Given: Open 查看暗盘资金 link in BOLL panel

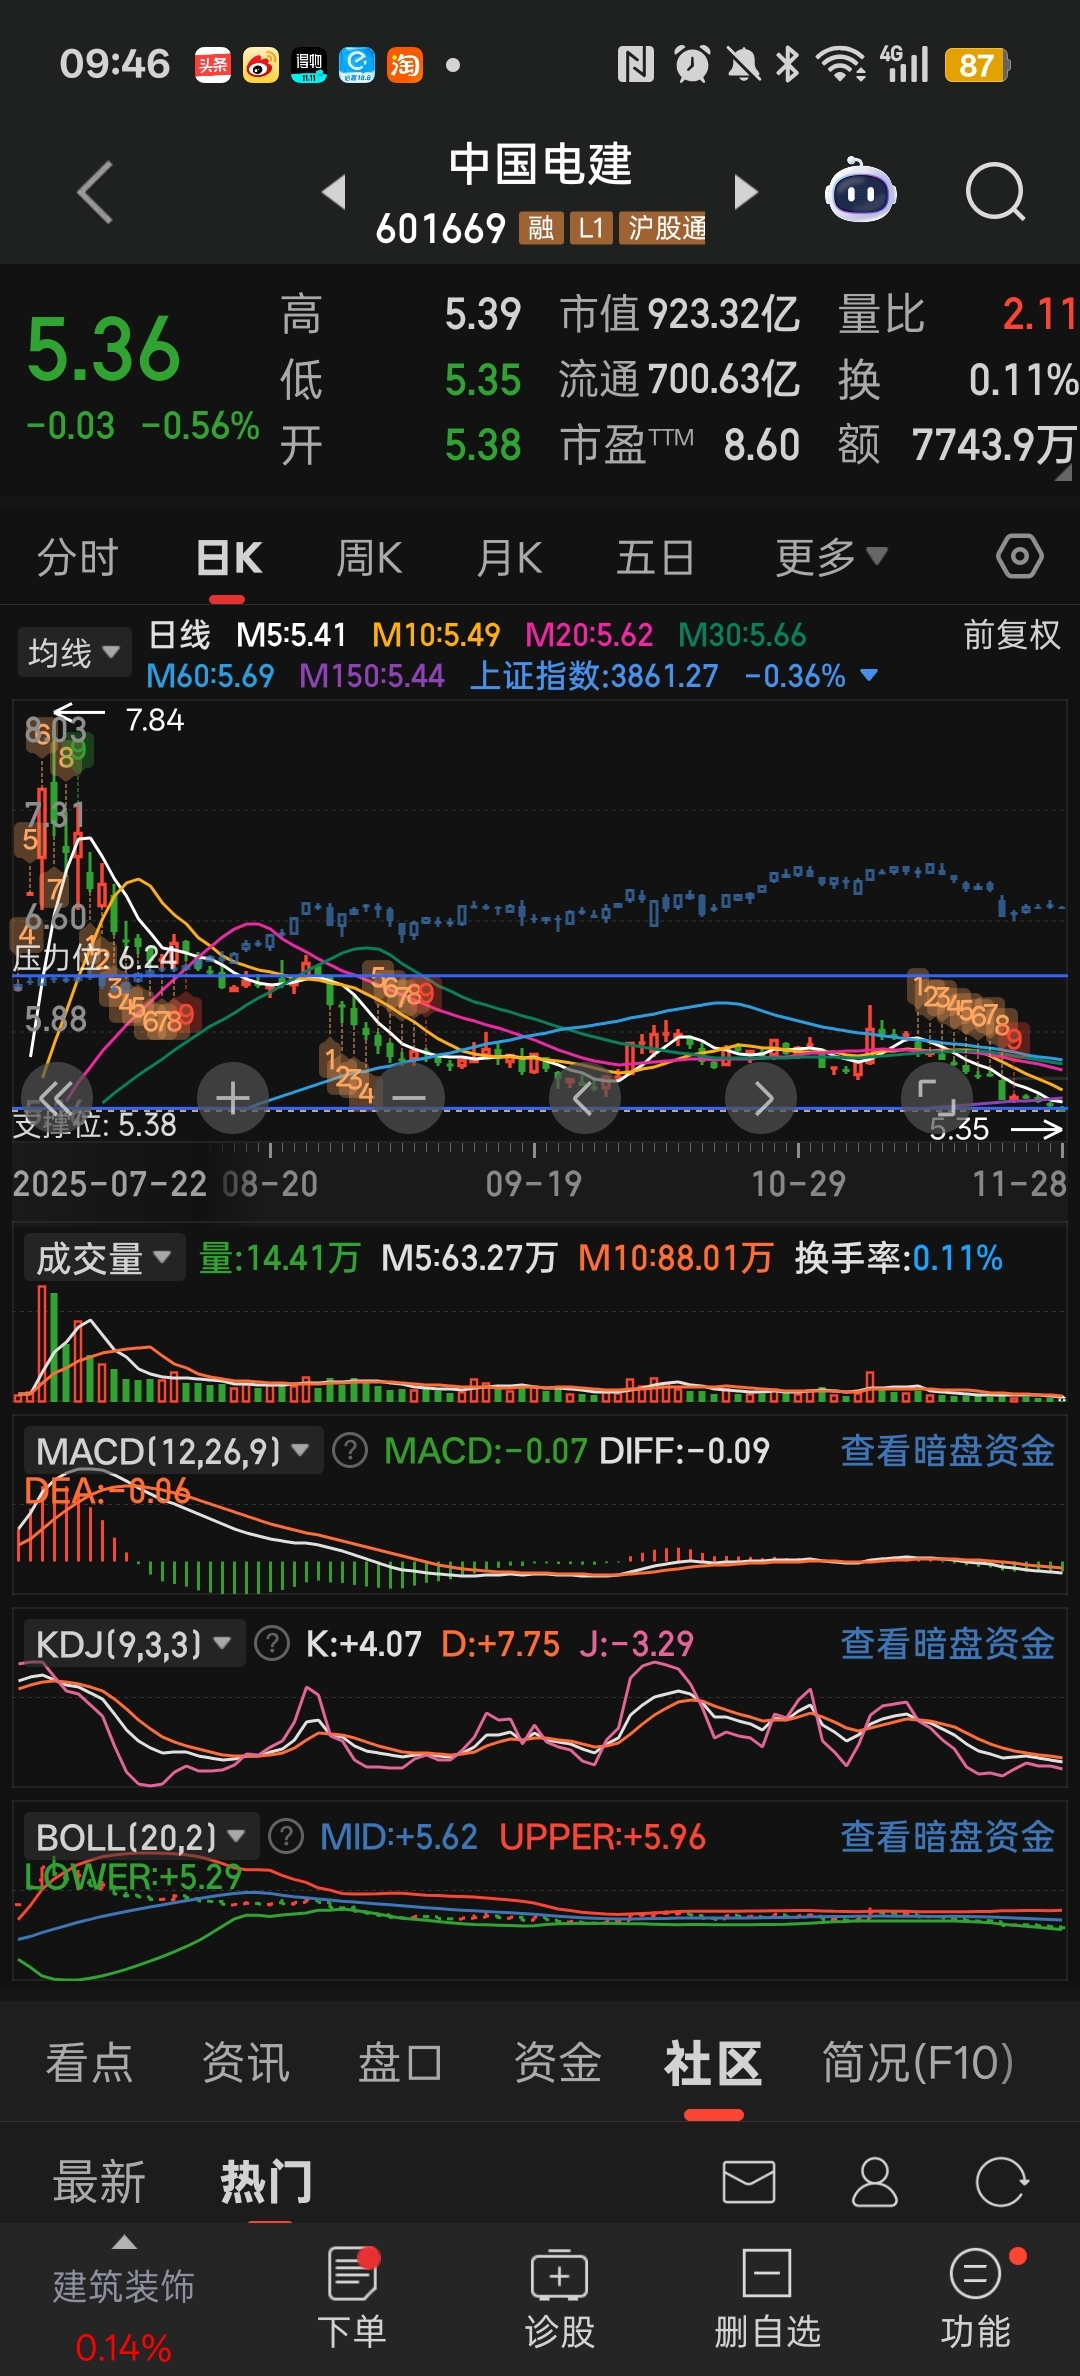Looking at the screenshot, I should (947, 1836).
